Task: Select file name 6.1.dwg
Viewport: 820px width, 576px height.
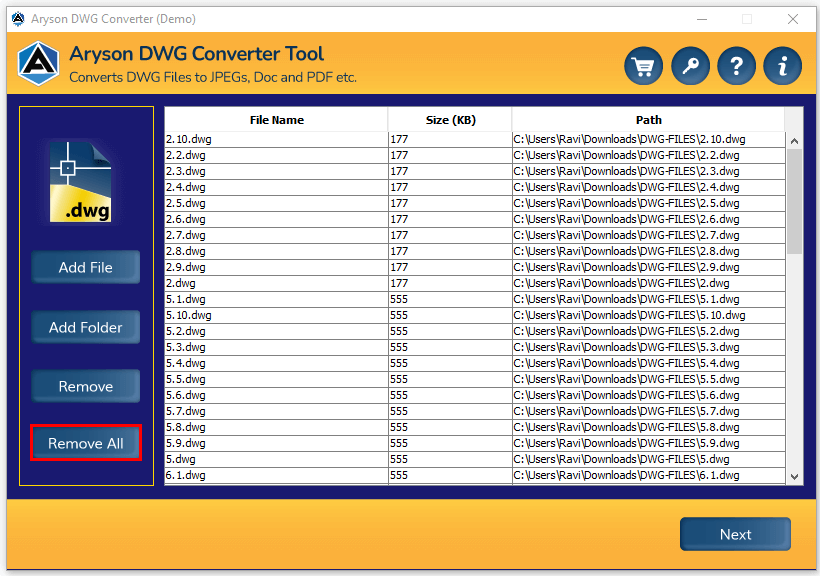Action: click(276, 476)
